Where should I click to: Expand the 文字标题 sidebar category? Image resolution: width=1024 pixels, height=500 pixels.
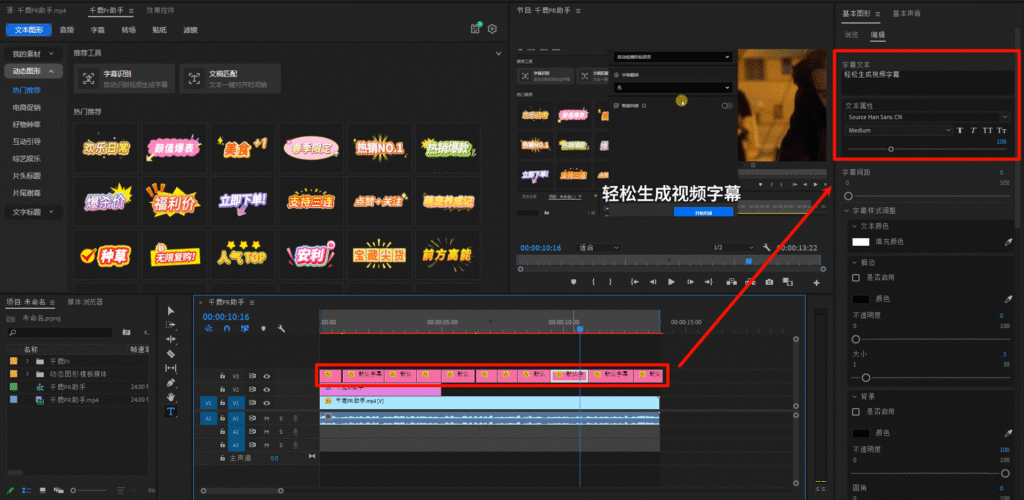click(x=34, y=212)
